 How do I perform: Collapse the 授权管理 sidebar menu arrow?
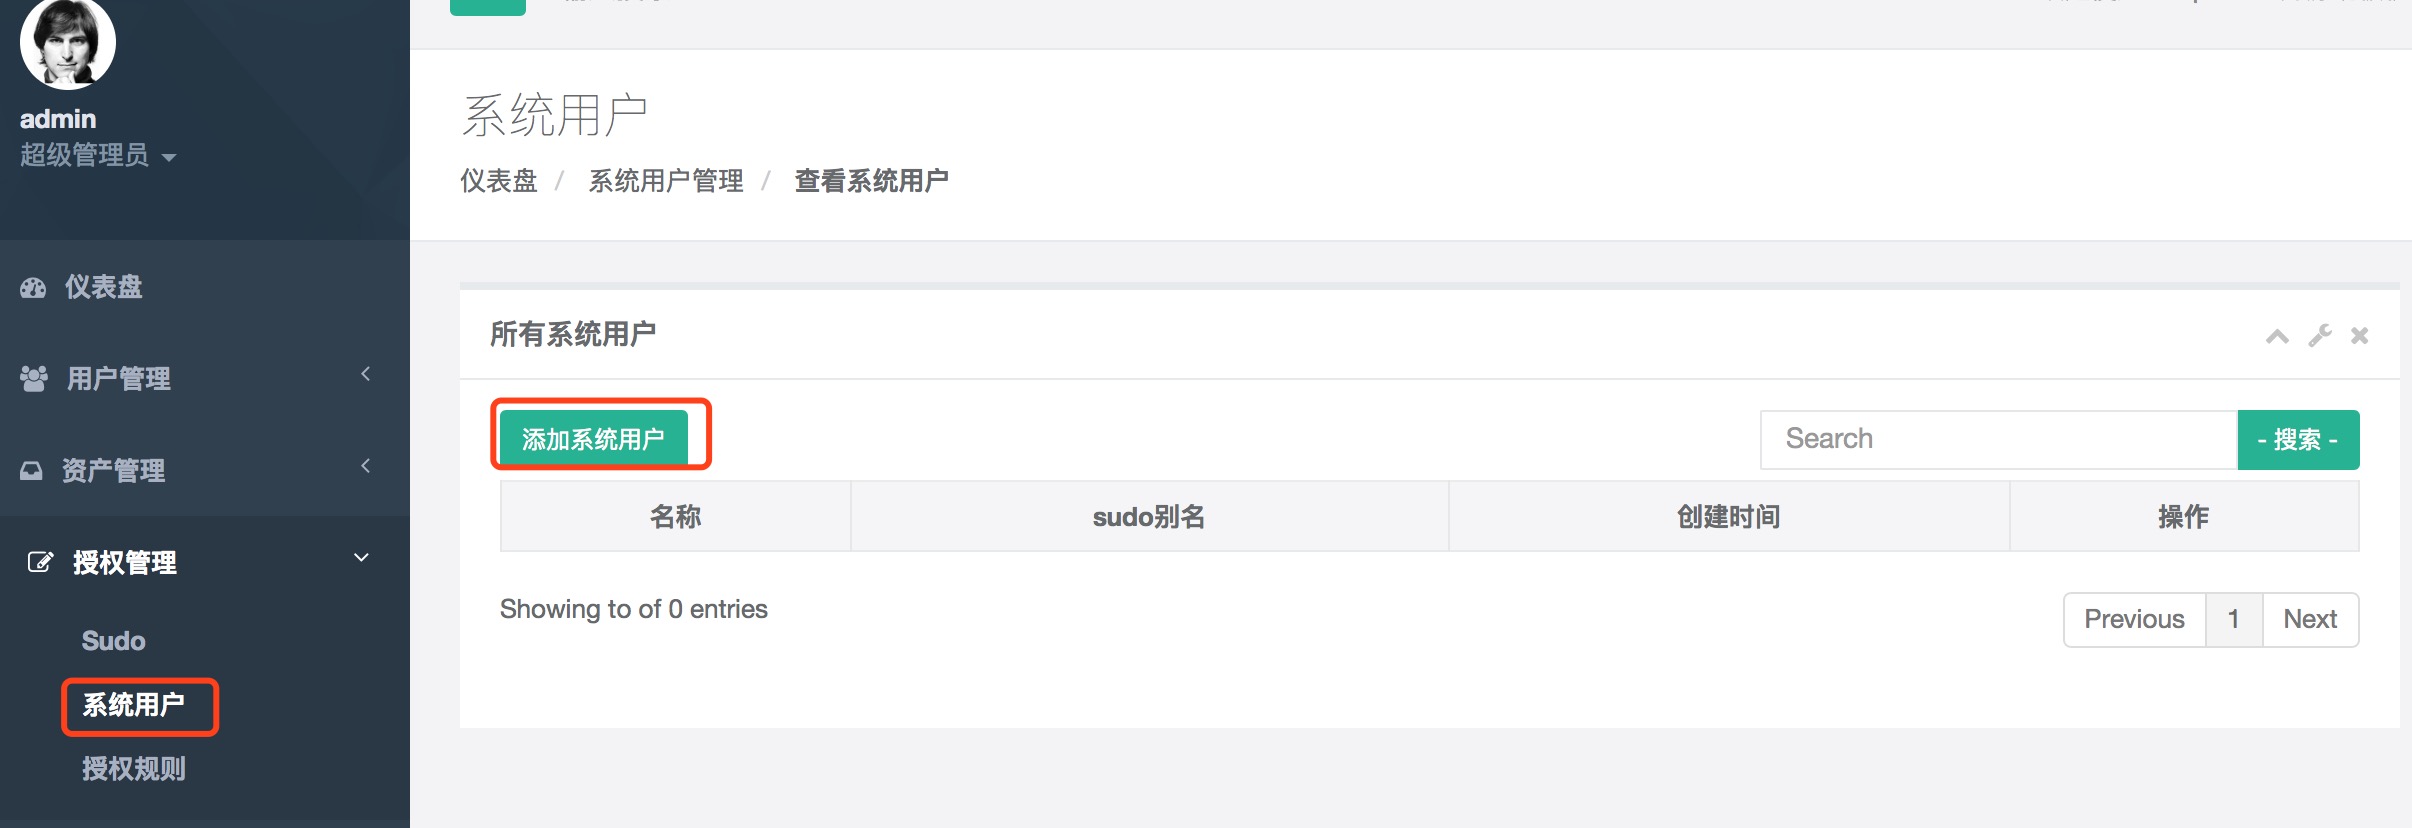(362, 558)
